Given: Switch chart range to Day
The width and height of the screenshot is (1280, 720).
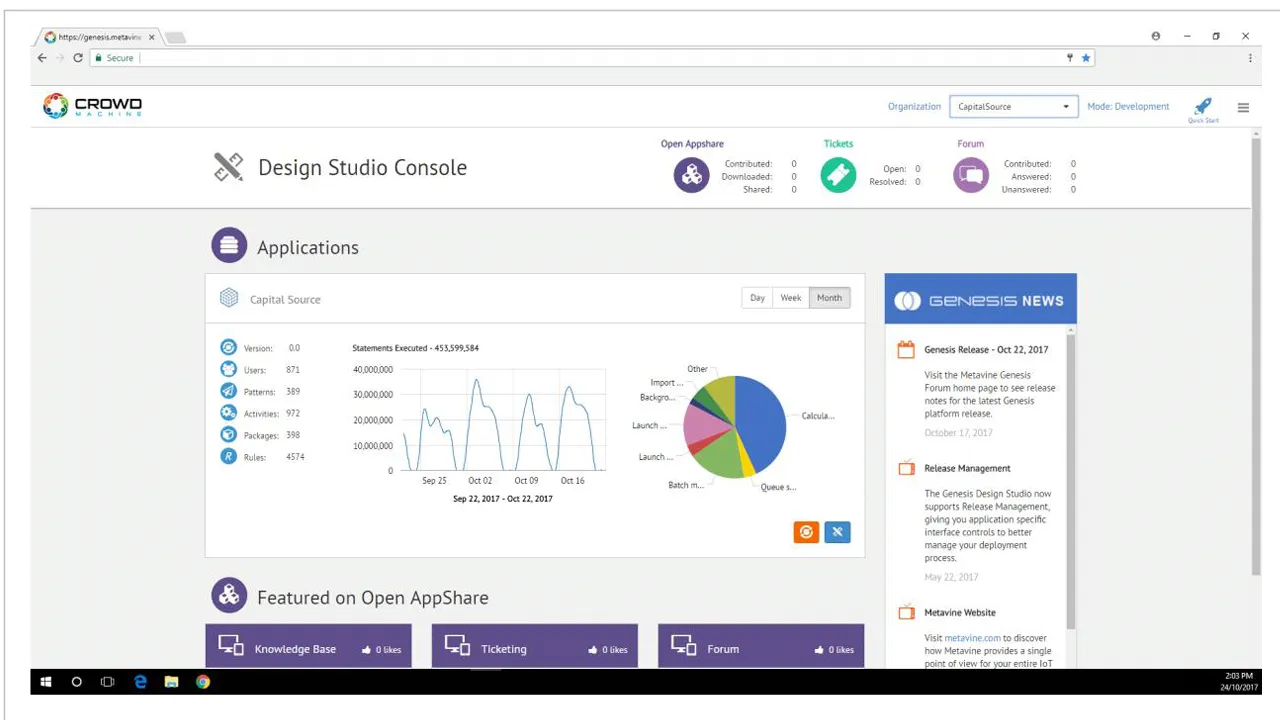Looking at the screenshot, I should [x=757, y=298].
